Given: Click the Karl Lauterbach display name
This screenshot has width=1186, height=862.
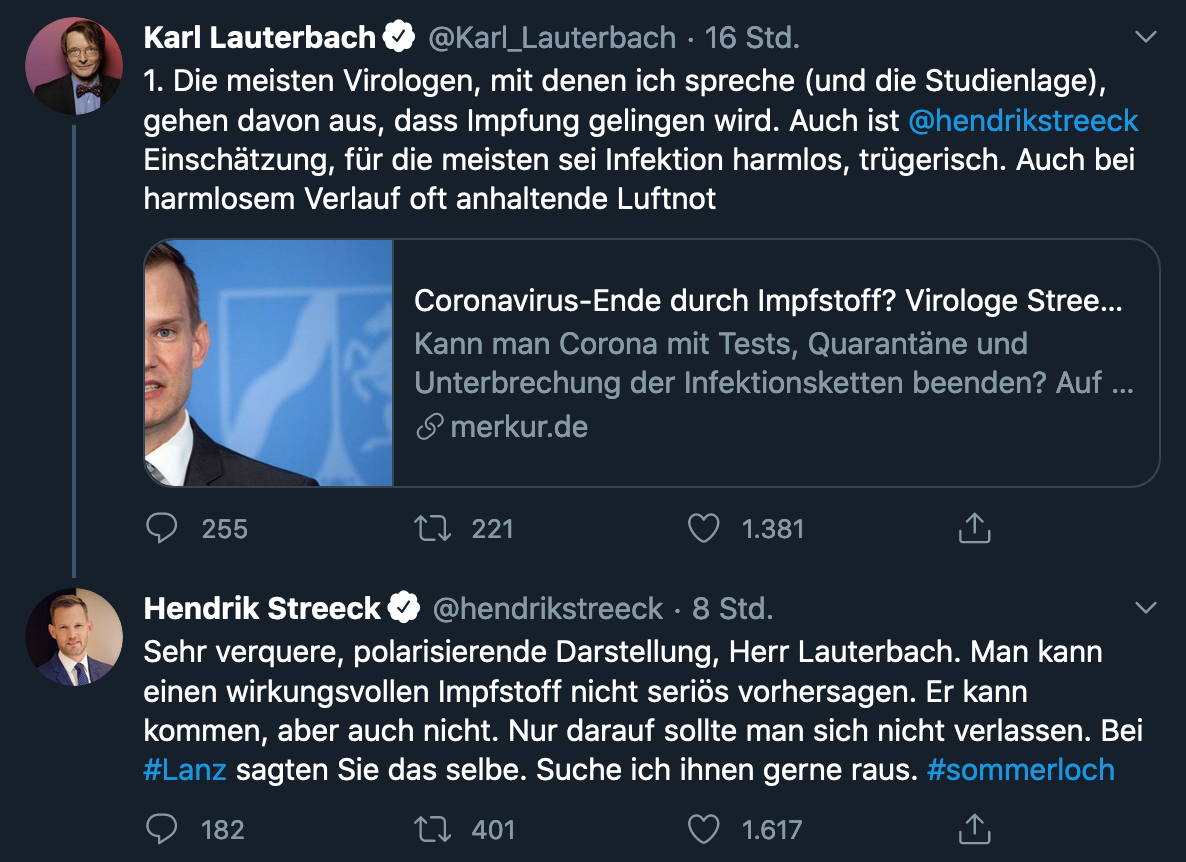Looking at the screenshot, I should click(260, 38).
